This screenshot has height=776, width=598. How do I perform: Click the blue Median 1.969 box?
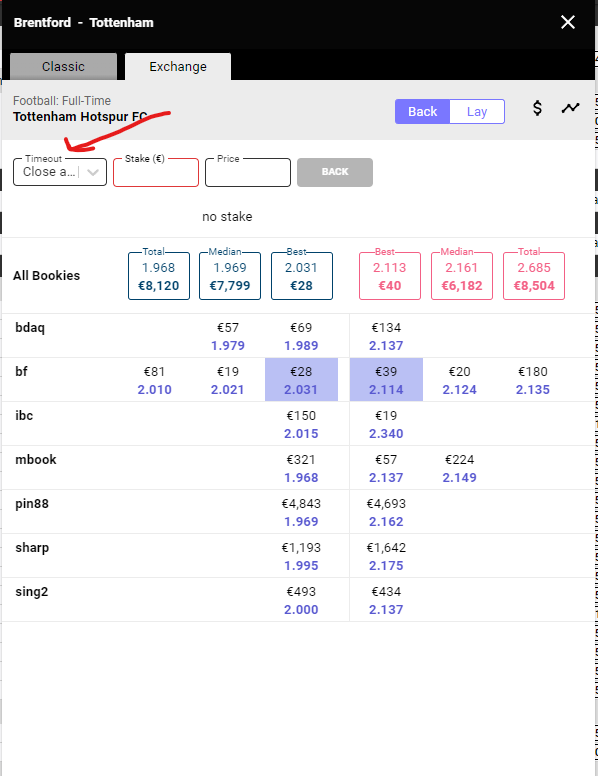pyautogui.click(x=230, y=276)
